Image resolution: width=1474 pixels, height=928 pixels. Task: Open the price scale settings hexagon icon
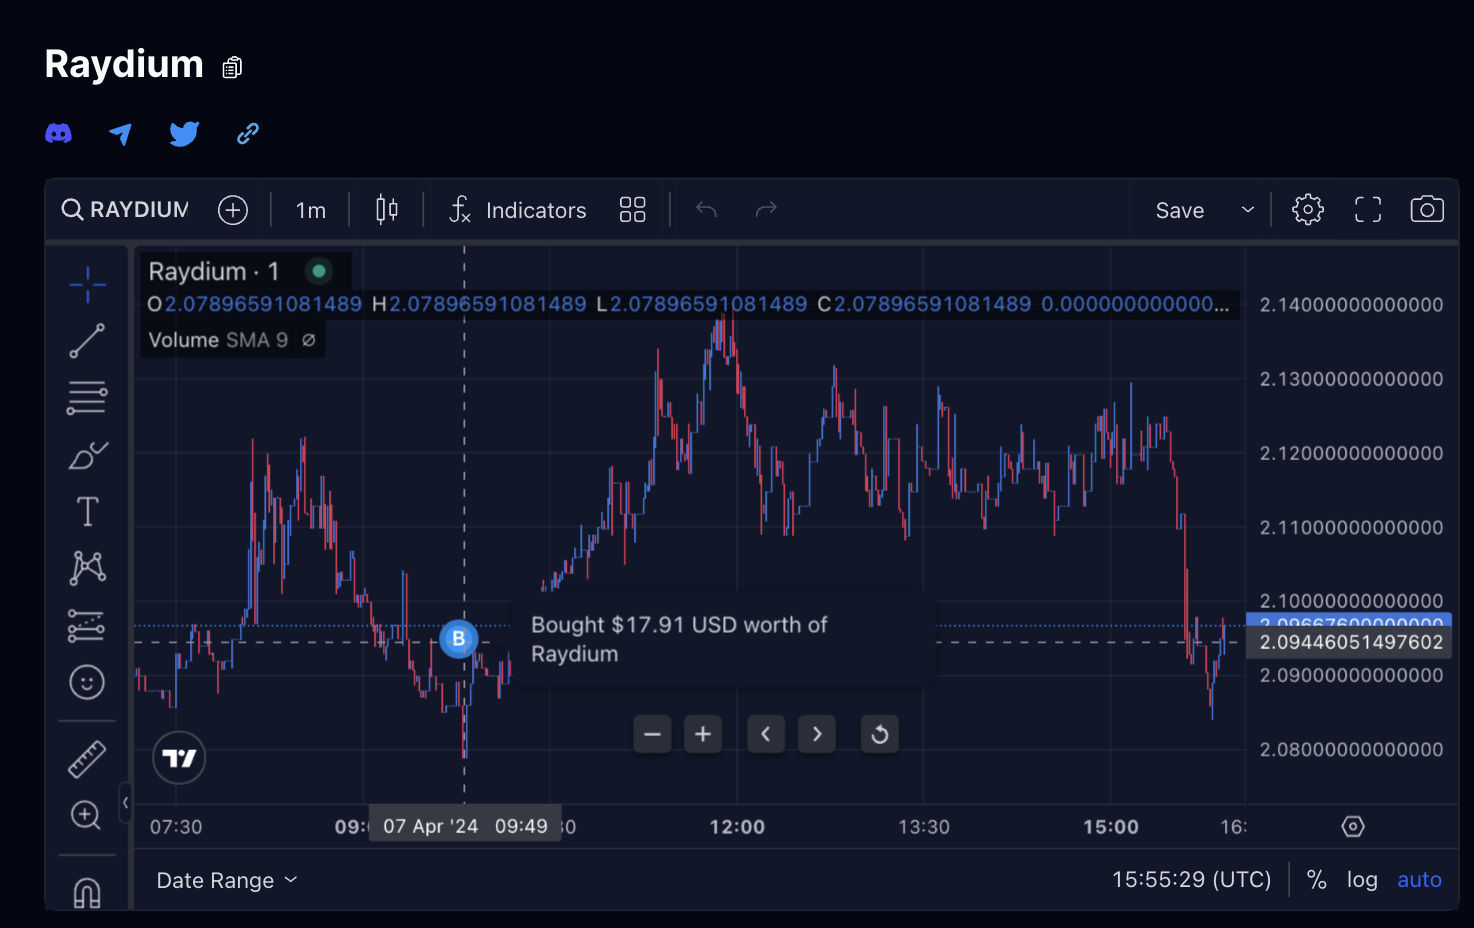(1352, 826)
